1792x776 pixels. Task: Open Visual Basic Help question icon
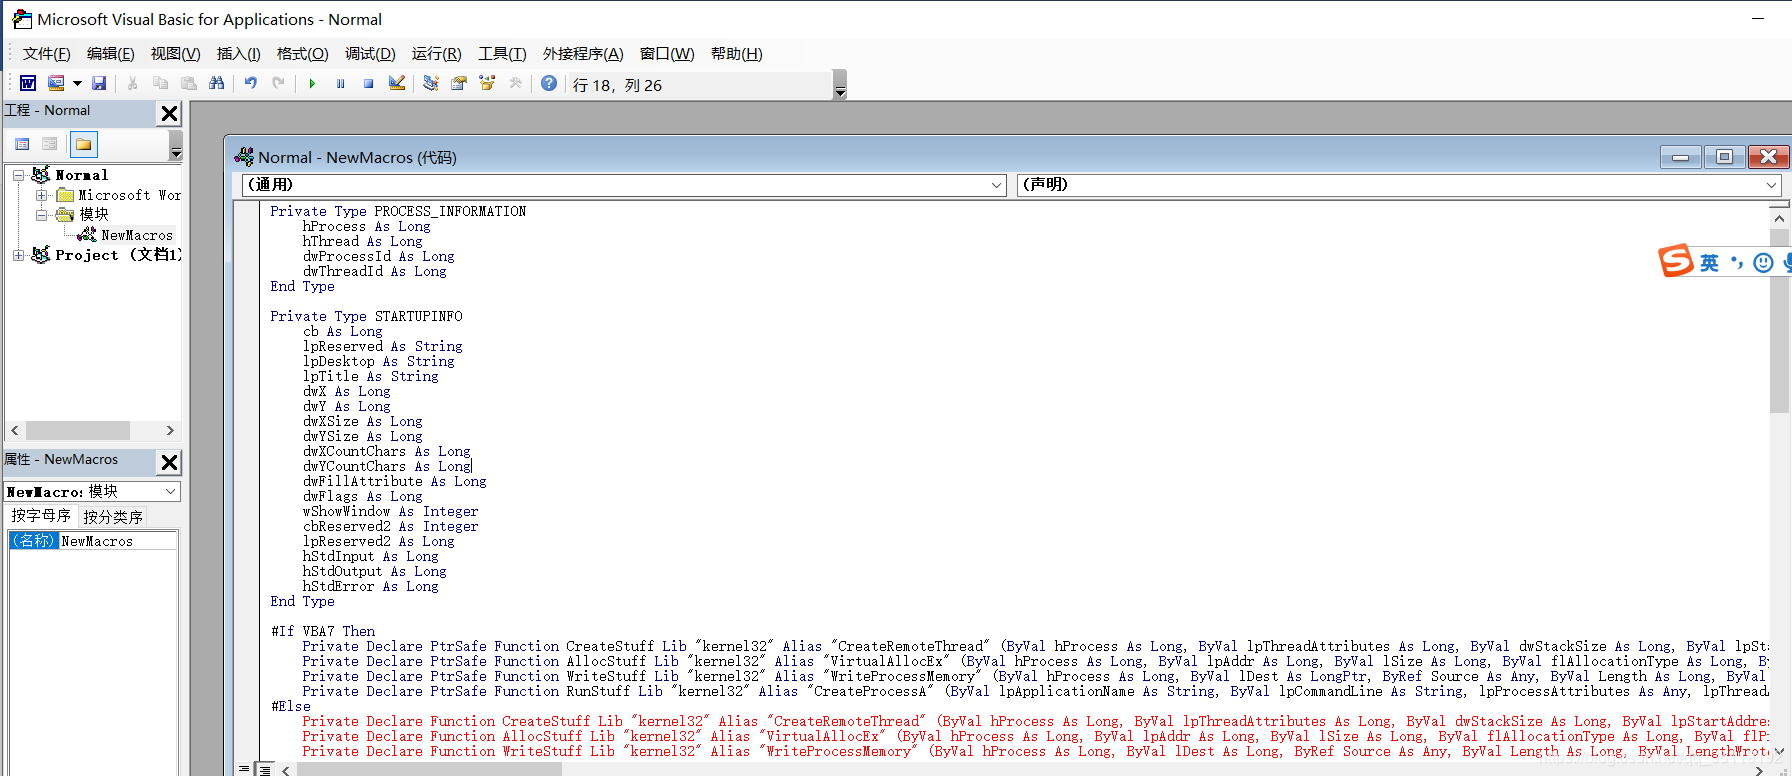[x=549, y=84]
